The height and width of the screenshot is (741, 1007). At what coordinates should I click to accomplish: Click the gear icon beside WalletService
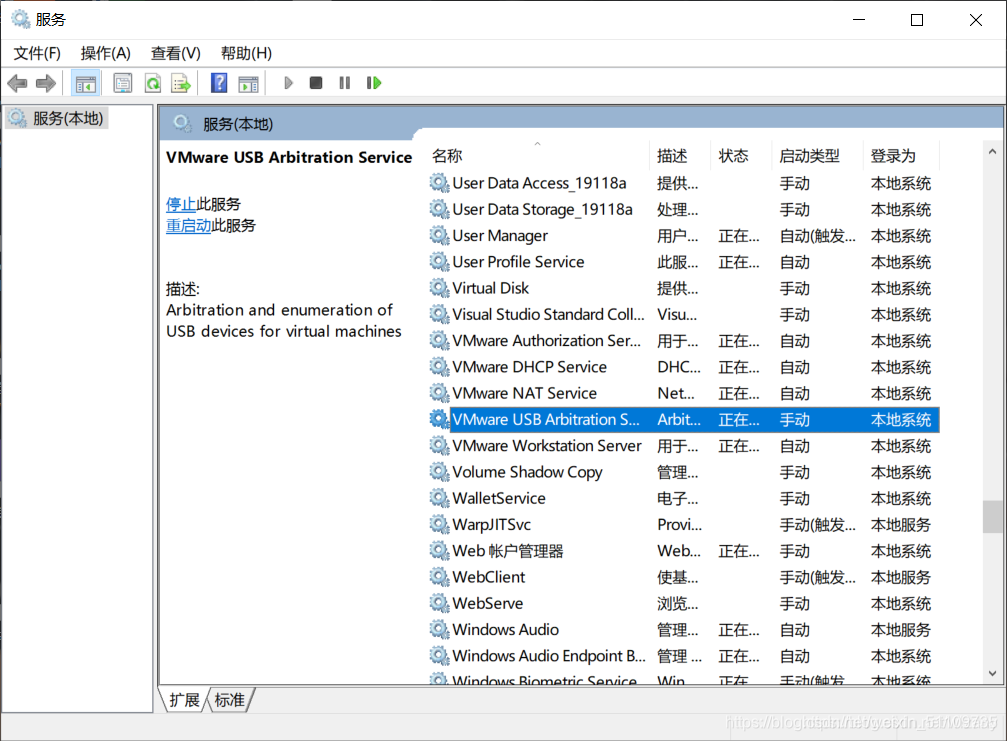(439, 498)
